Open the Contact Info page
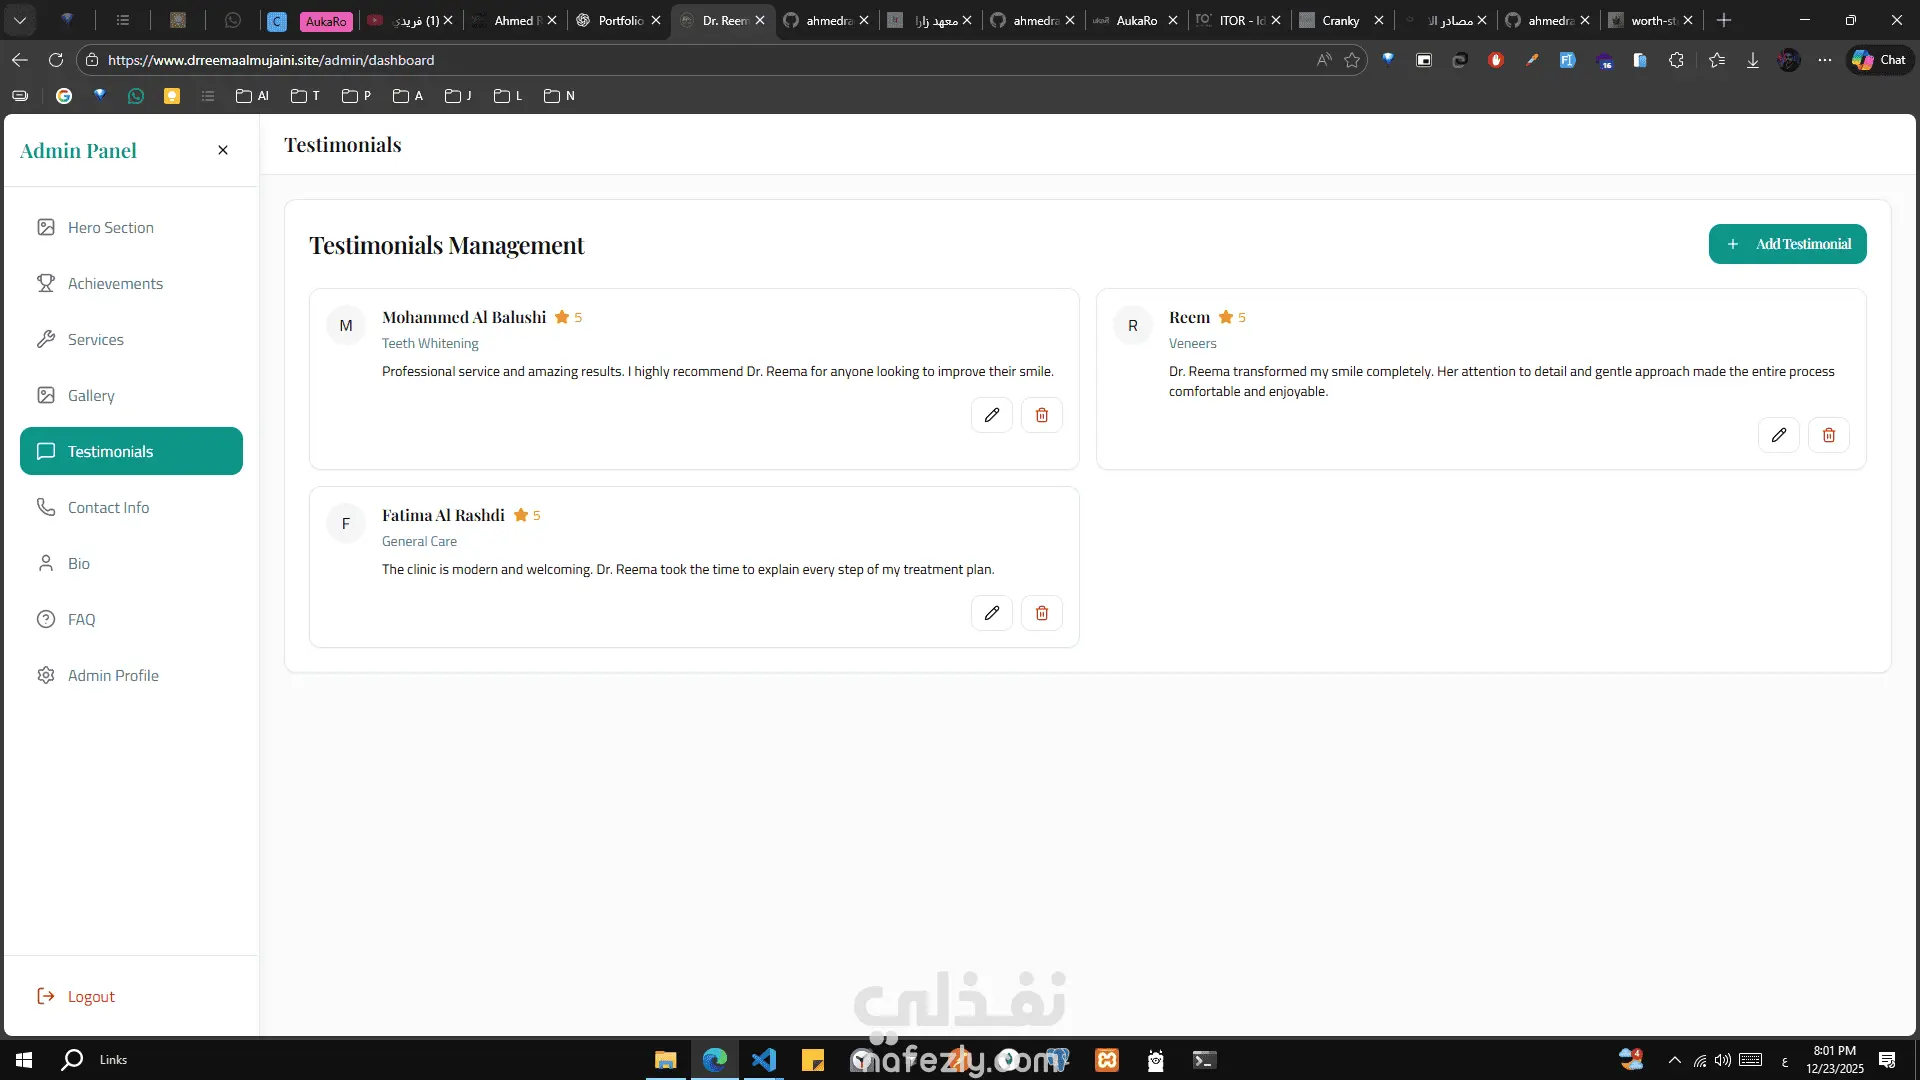 (108, 508)
